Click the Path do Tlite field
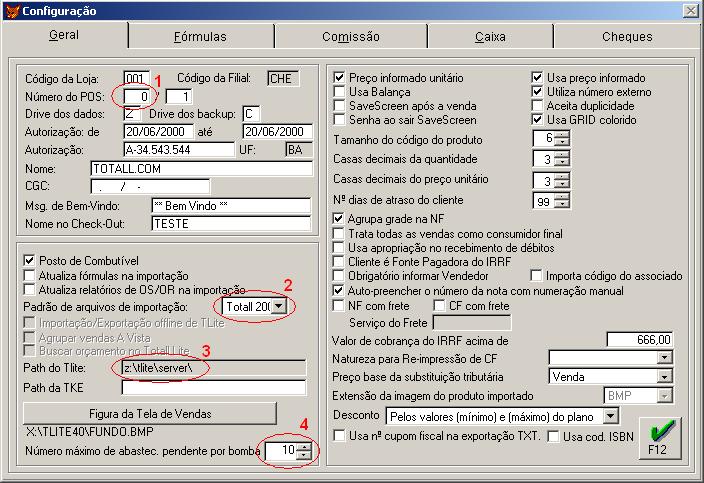704x483 pixels. [214, 368]
